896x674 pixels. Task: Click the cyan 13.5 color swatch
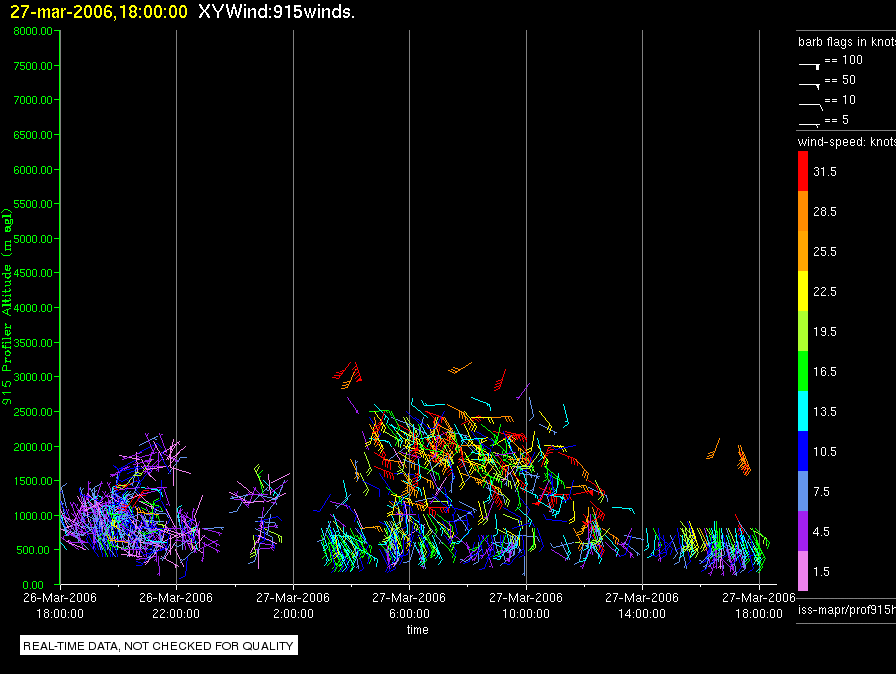coord(803,411)
